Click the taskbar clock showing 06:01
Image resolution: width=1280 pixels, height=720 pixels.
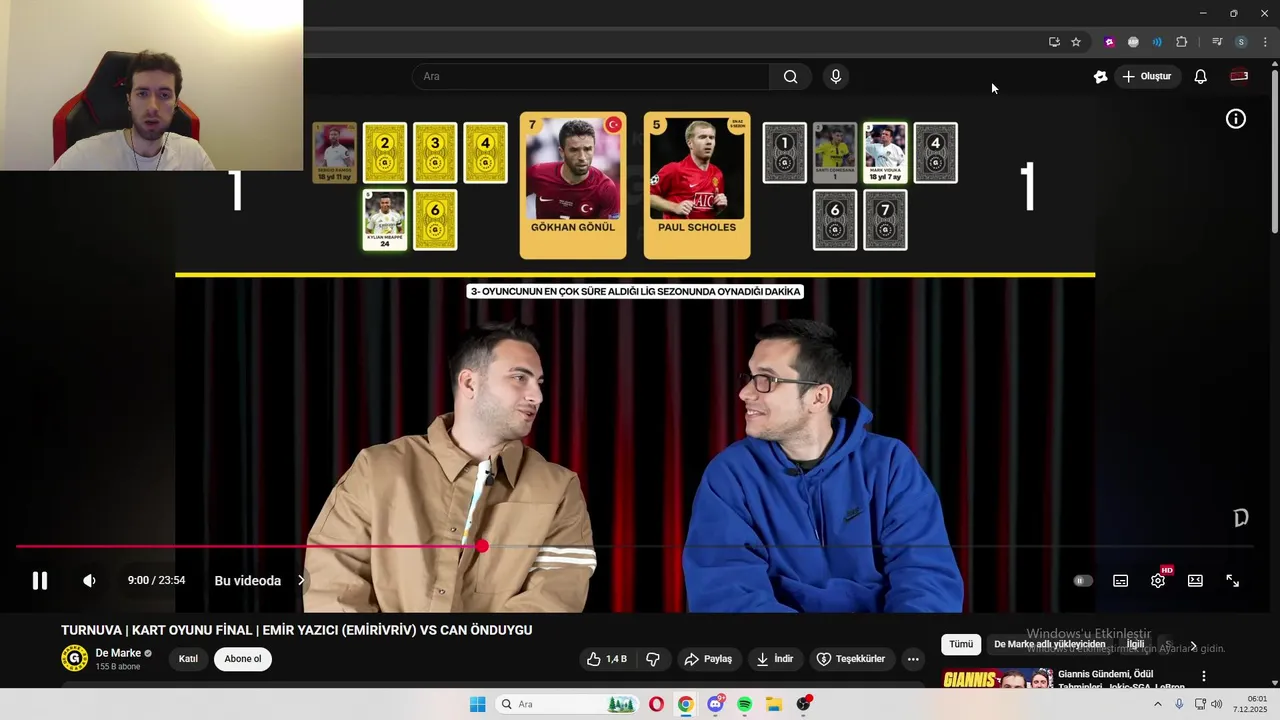point(1250,704)
